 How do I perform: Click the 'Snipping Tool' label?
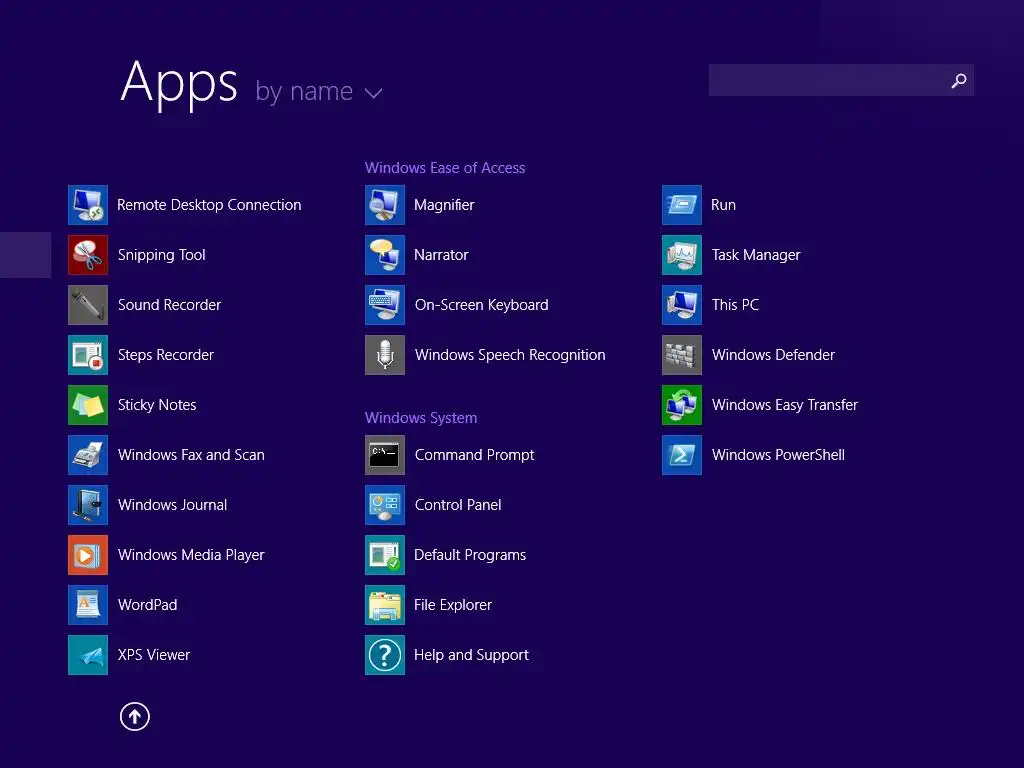point(161,255)
